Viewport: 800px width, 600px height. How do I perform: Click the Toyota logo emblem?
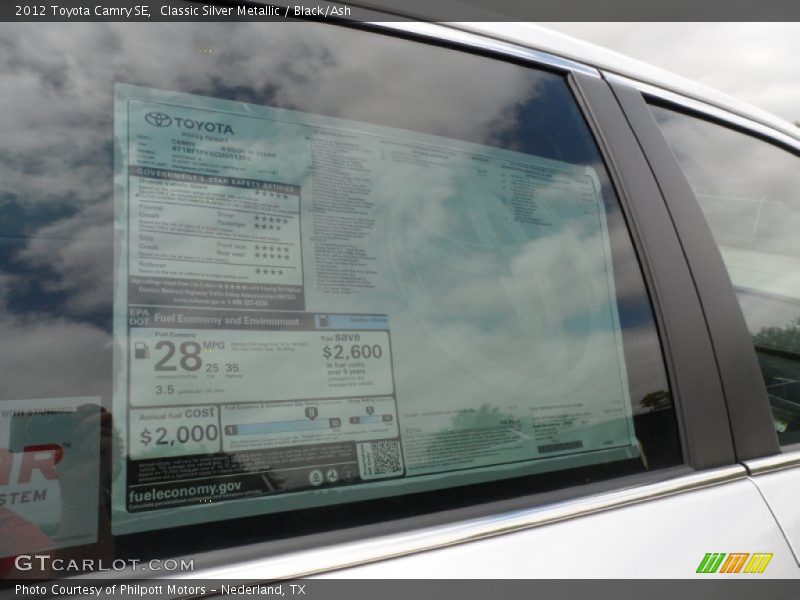(156, 119)
